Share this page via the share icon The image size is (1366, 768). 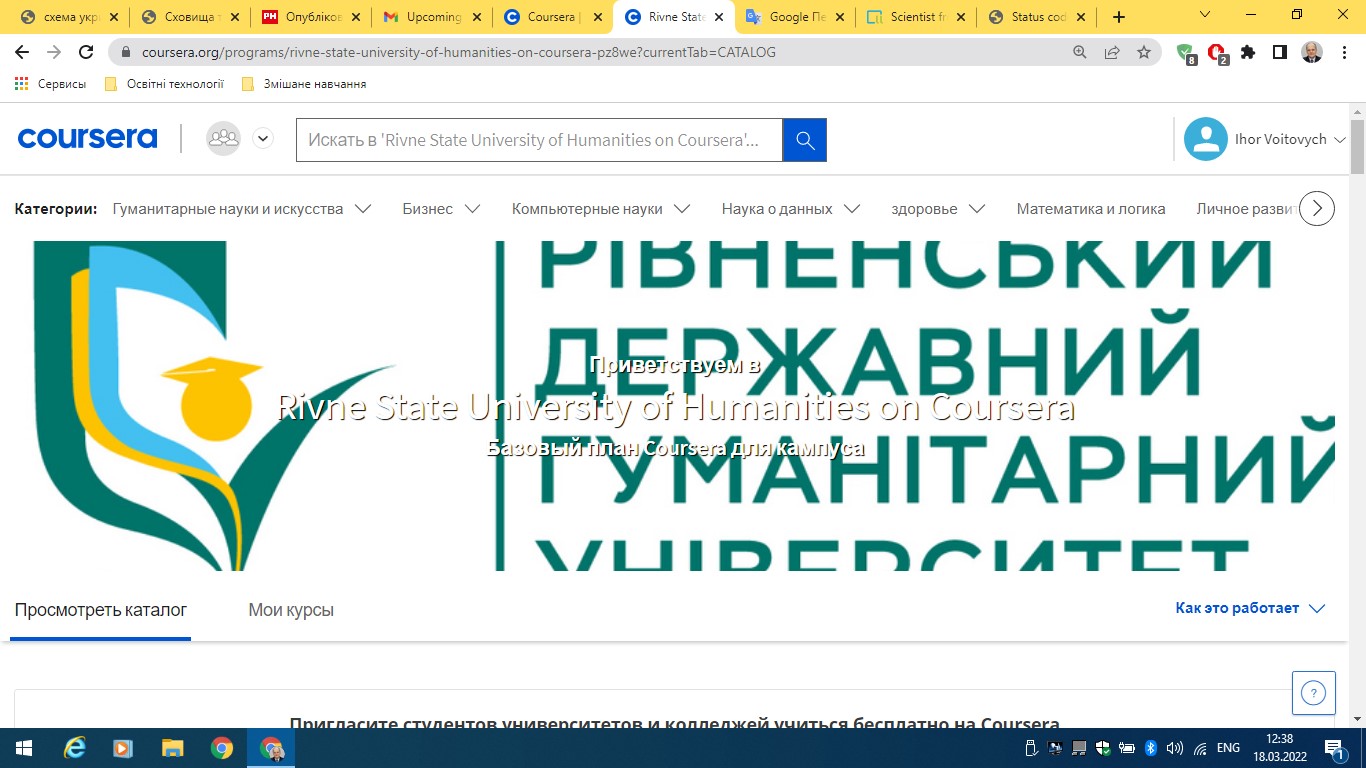point(1111,52)
